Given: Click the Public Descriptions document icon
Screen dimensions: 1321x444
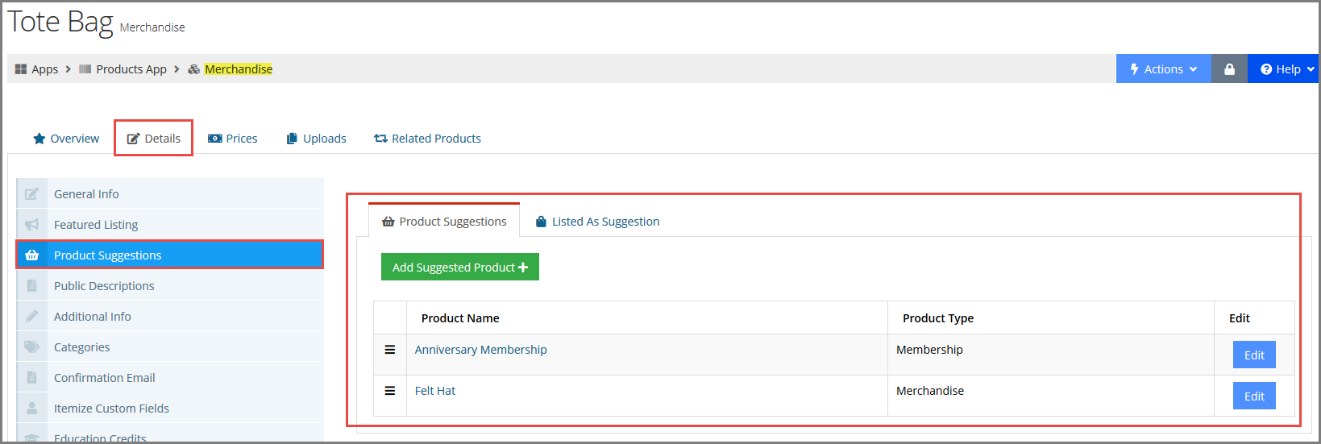Looking at the screenshot, I should coord(32,286).
